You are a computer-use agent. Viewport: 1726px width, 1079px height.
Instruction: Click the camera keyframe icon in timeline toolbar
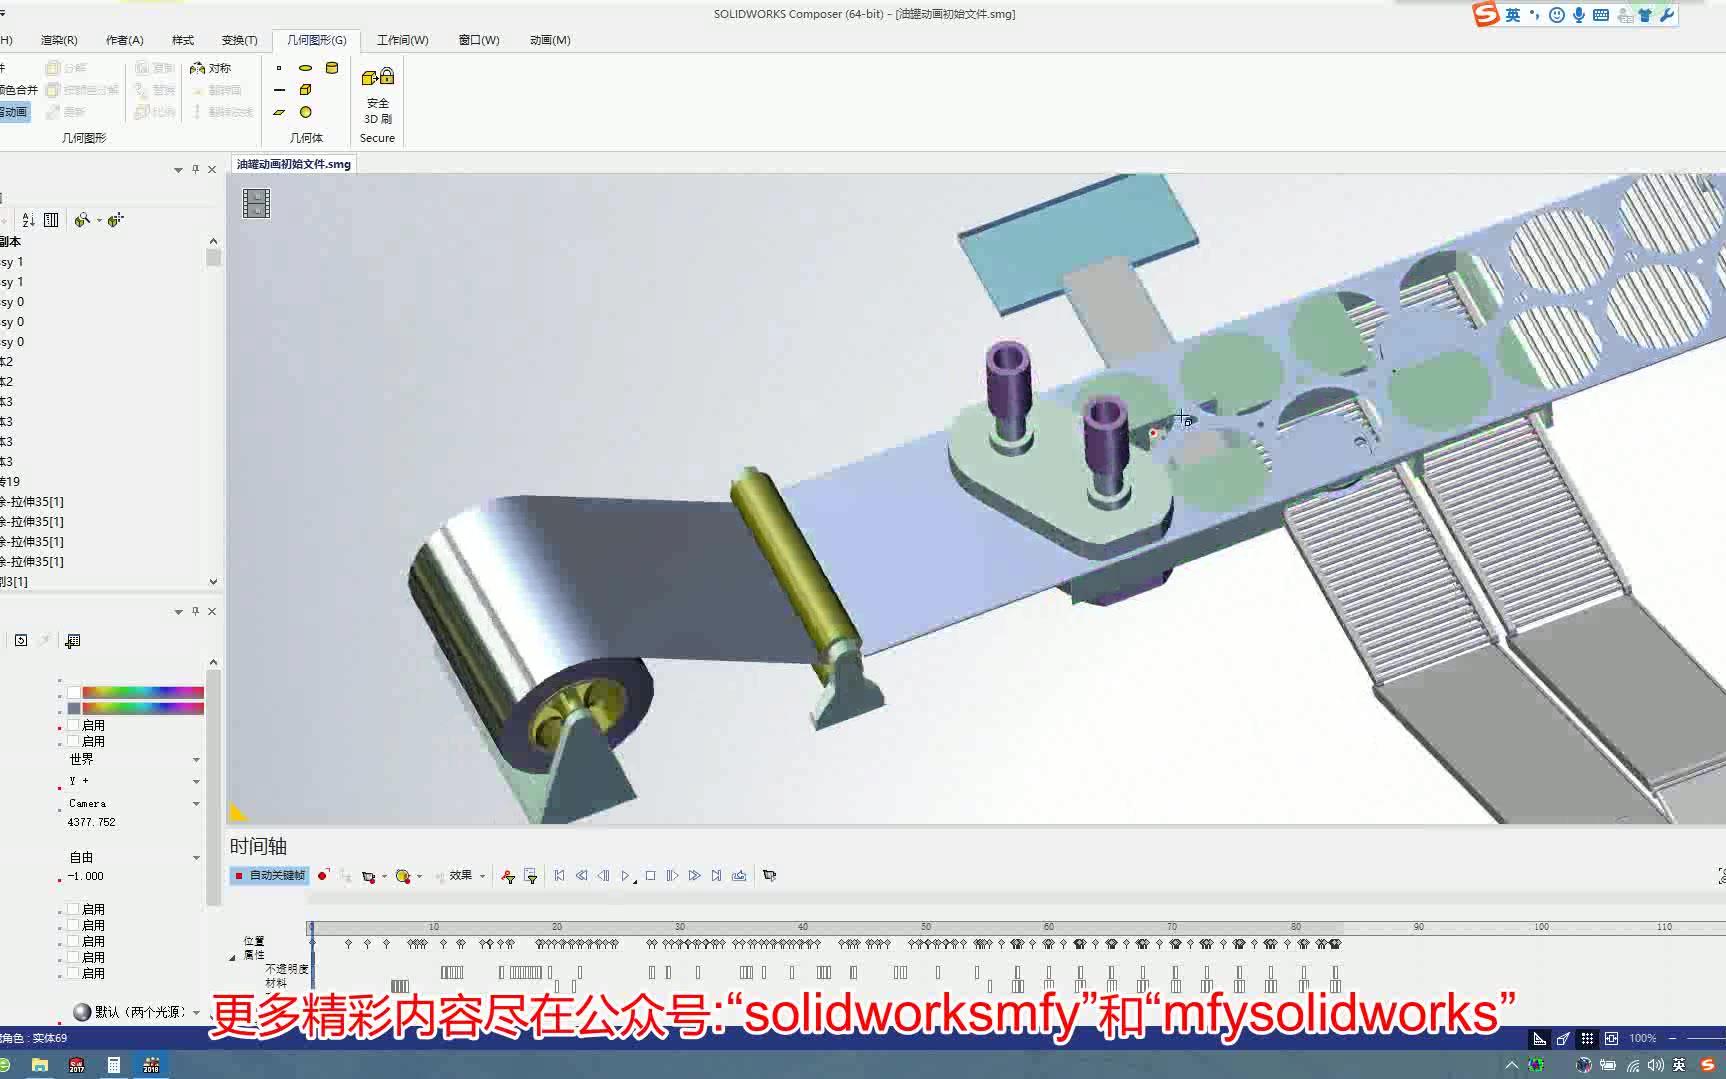(368, 876)
